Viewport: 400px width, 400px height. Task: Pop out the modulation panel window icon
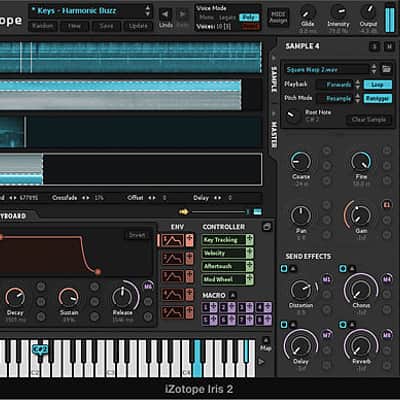point(267,227)
